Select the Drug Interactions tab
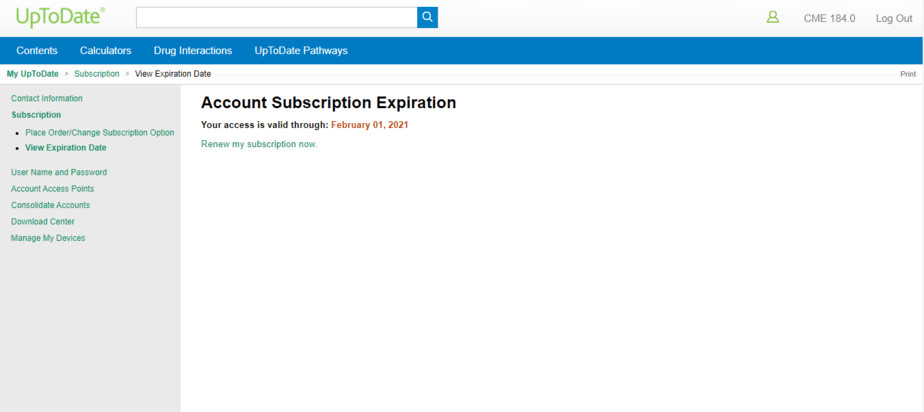924x412 pixels. point(193,51)
